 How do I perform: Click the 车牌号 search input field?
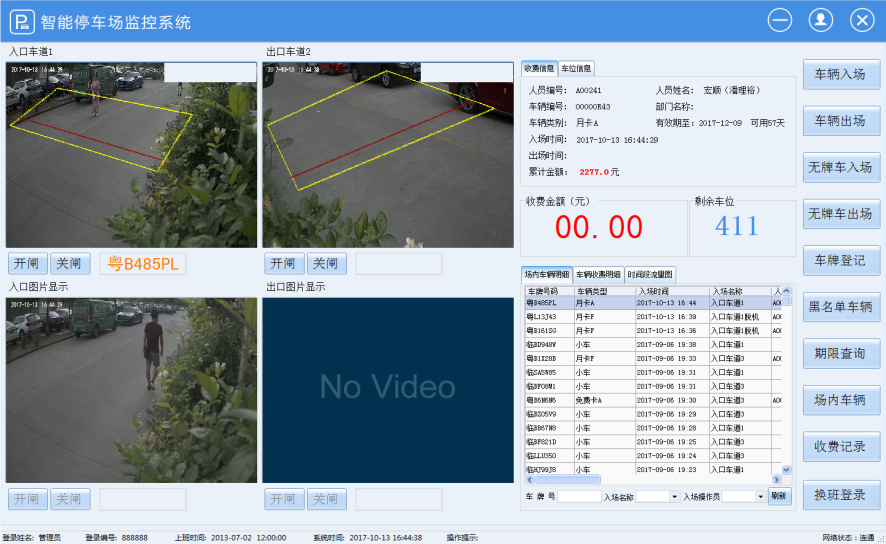579,496
